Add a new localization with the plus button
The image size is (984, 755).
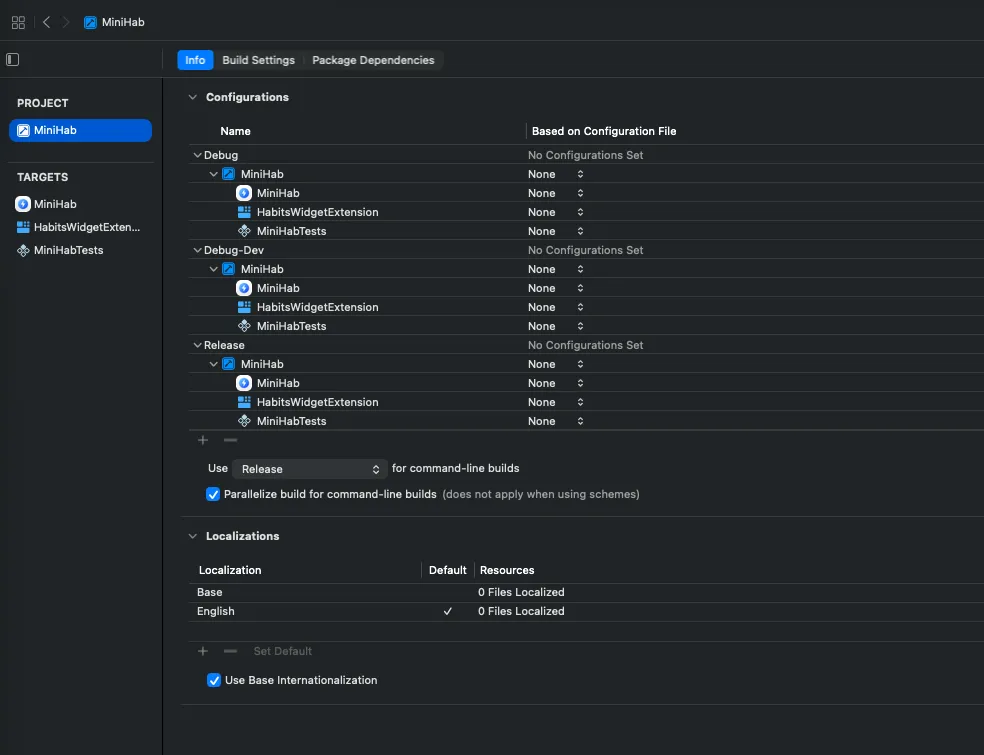click(x=202, y=651)
